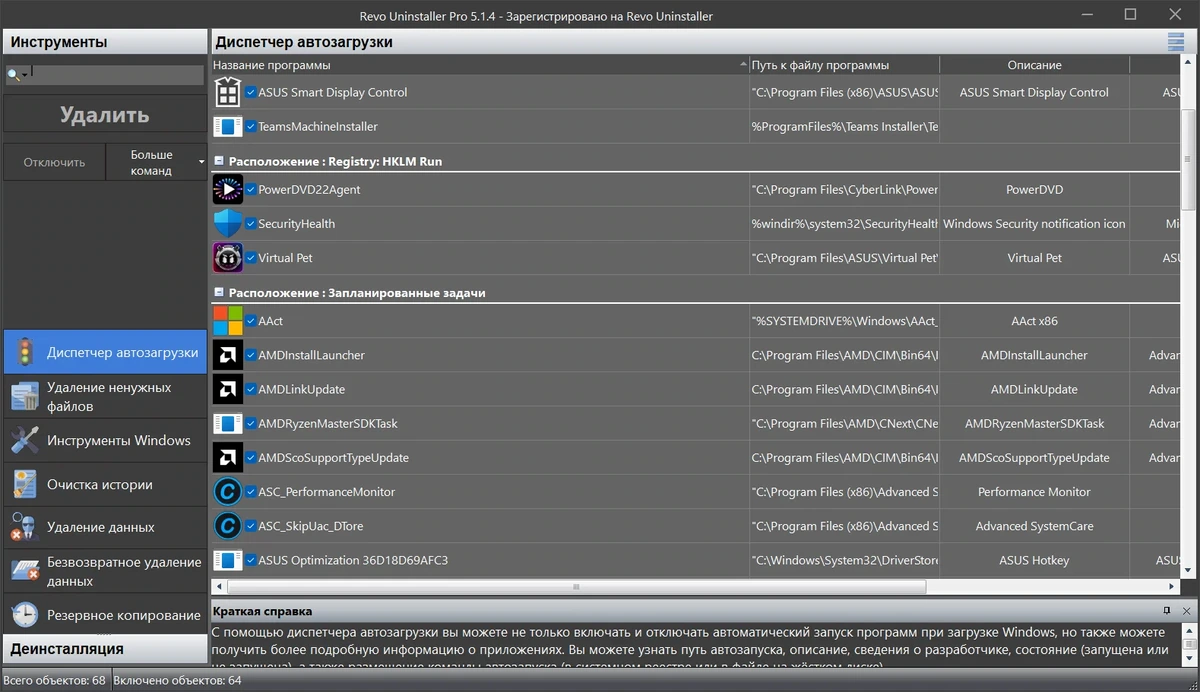This screenshot has width=1200, height=692.
Task: Click the Отключить button
Action: pos(53,162)
